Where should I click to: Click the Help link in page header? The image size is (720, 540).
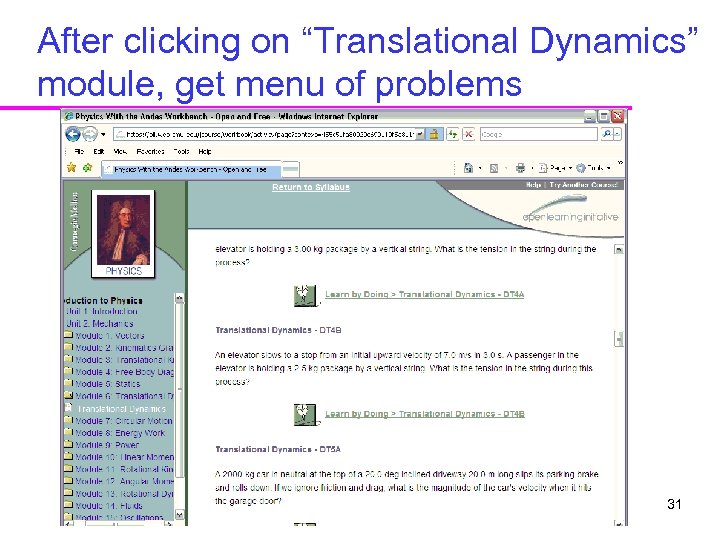(533, 185)
